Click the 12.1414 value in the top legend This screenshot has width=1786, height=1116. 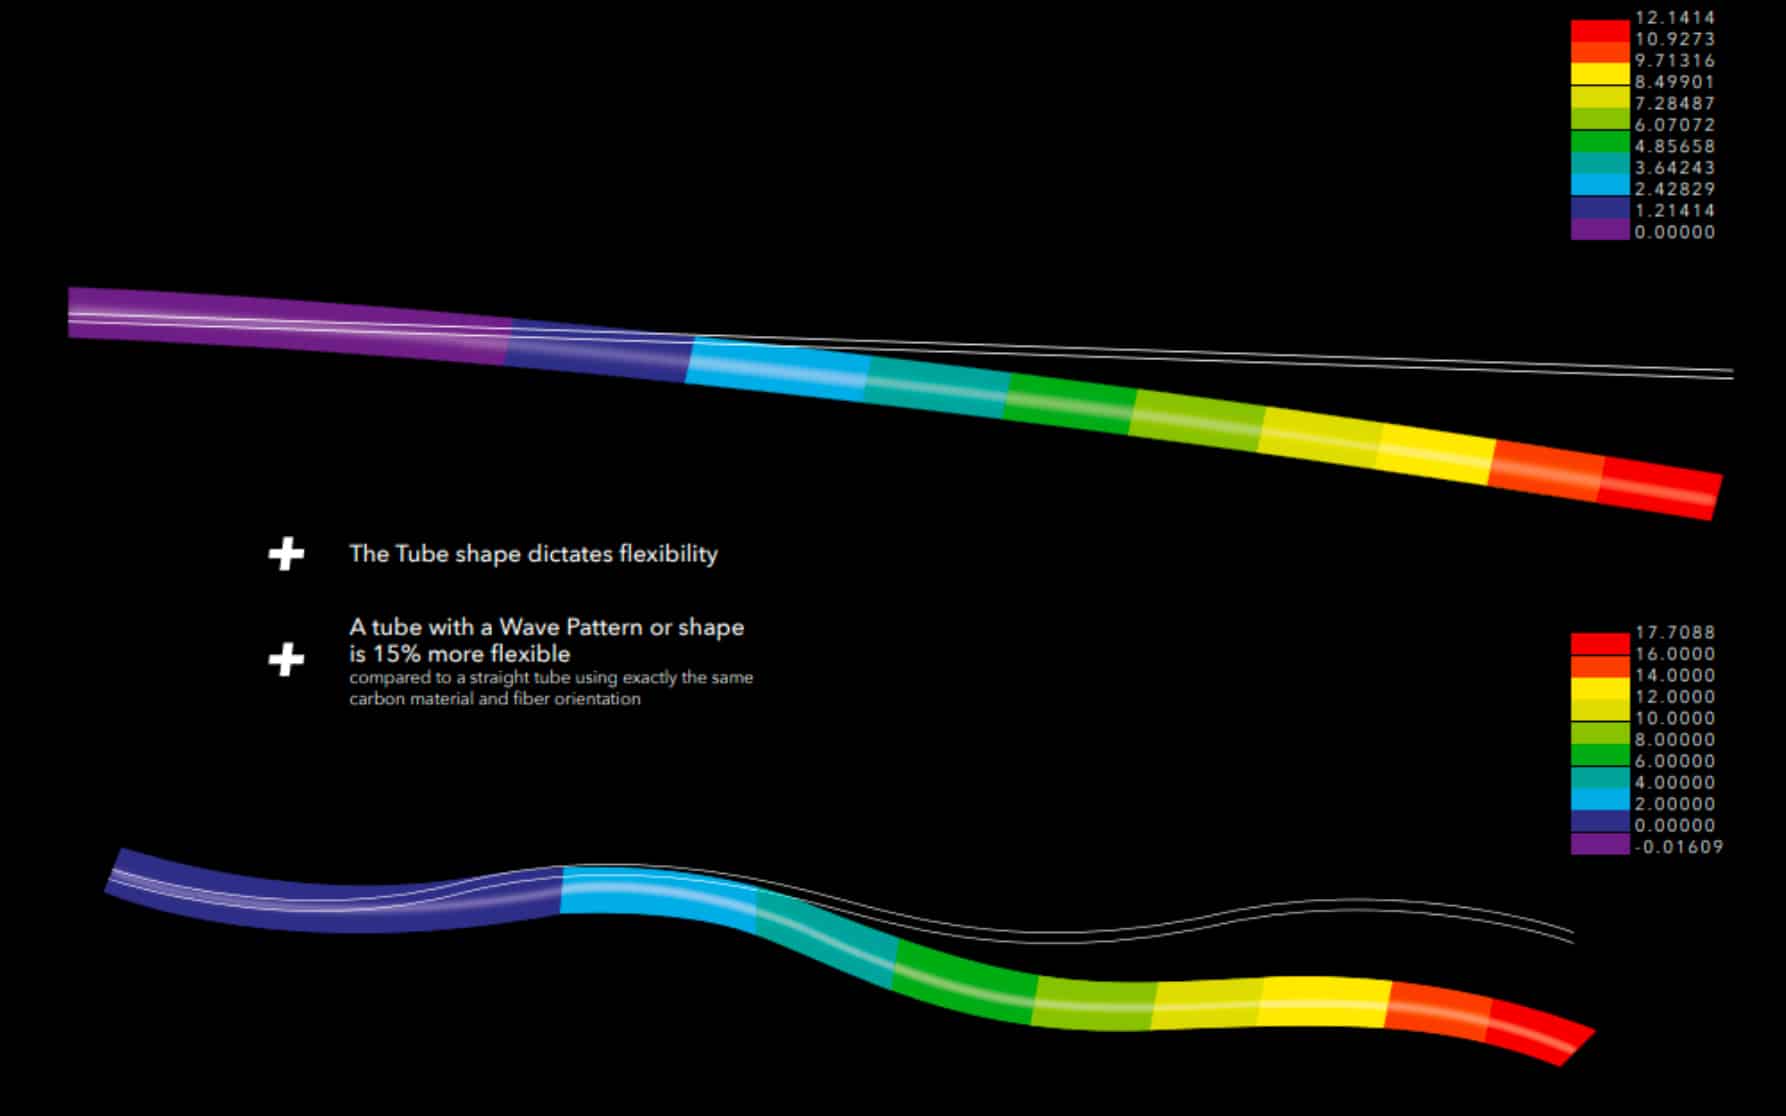click(x=1674, y=18)
